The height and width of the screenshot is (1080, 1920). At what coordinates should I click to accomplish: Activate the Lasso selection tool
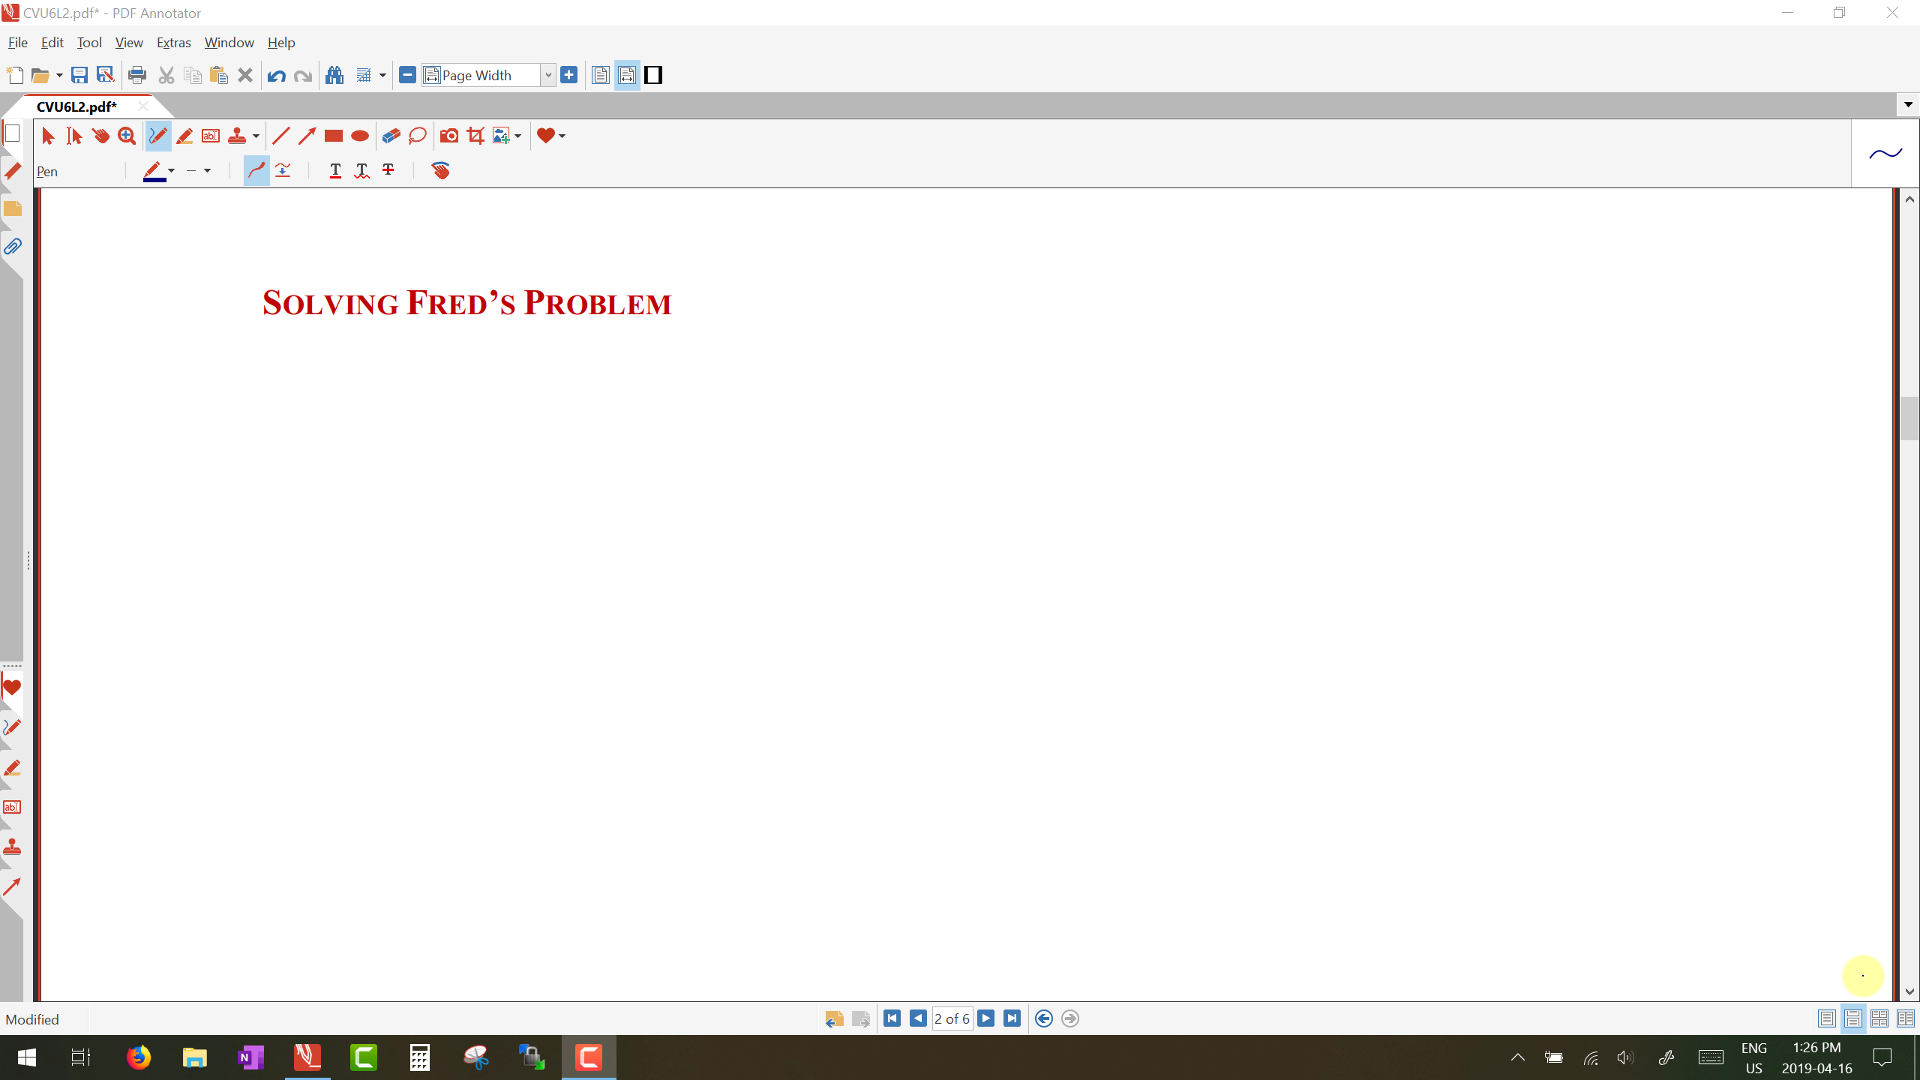(418, 136)
